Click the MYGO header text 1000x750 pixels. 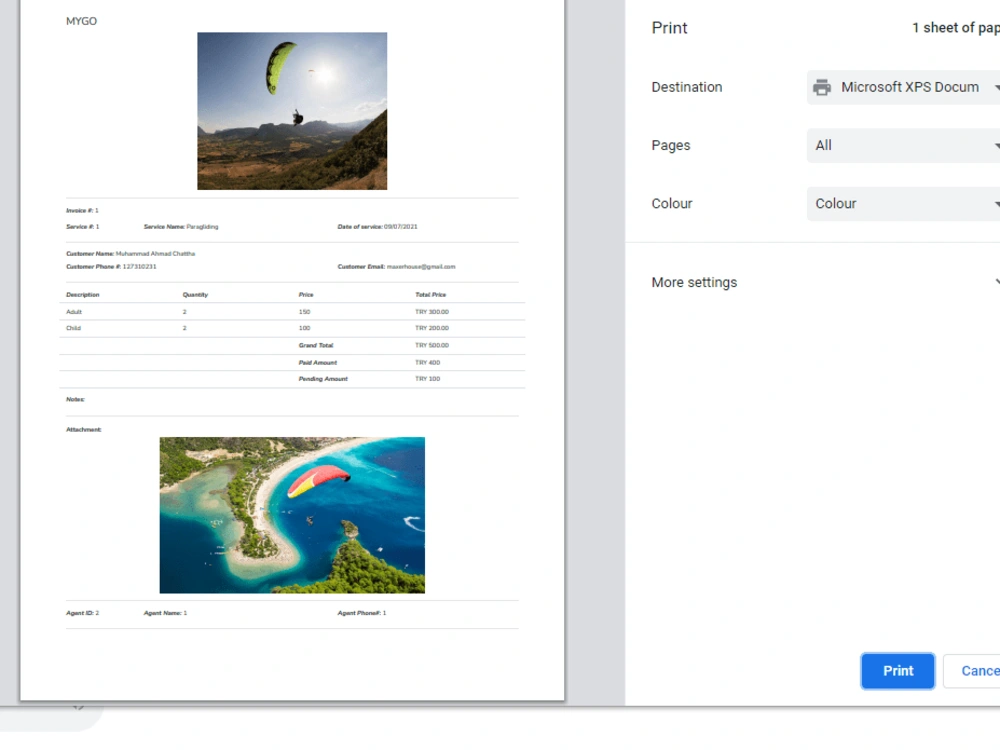[82, 21]
